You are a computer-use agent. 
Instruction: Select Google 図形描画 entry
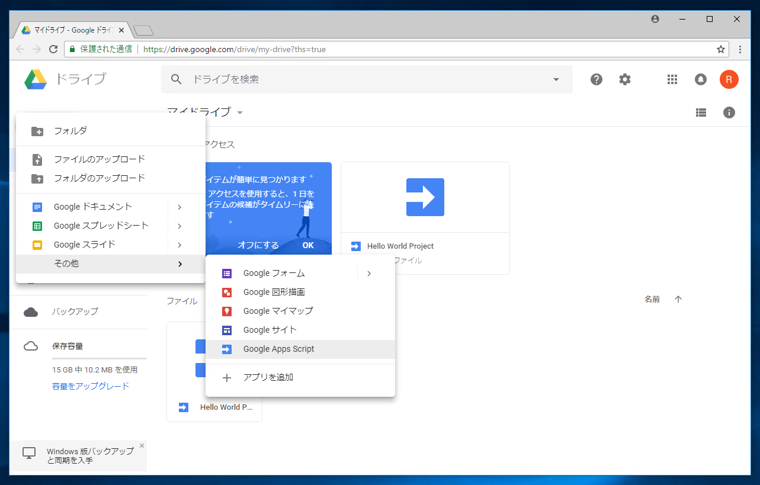(x=301, y=292)
